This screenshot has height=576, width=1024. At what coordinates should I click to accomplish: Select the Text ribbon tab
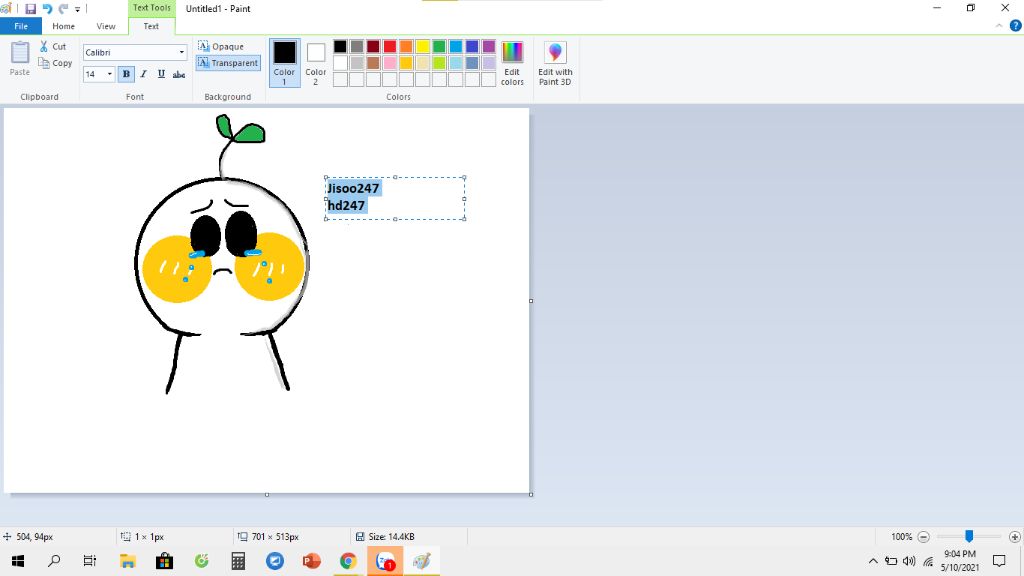151,26
